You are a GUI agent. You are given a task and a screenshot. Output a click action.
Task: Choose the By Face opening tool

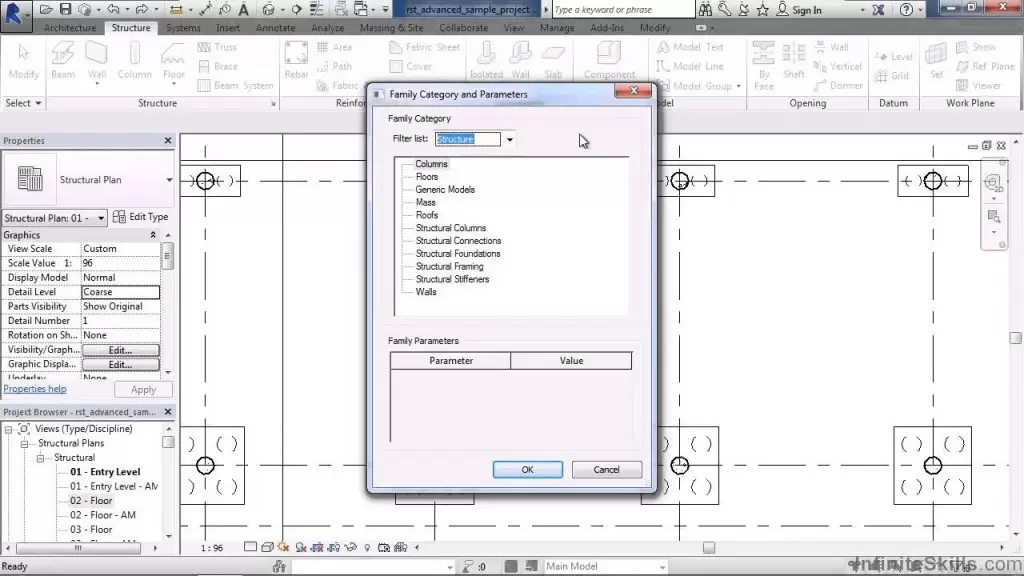[764, 60]
